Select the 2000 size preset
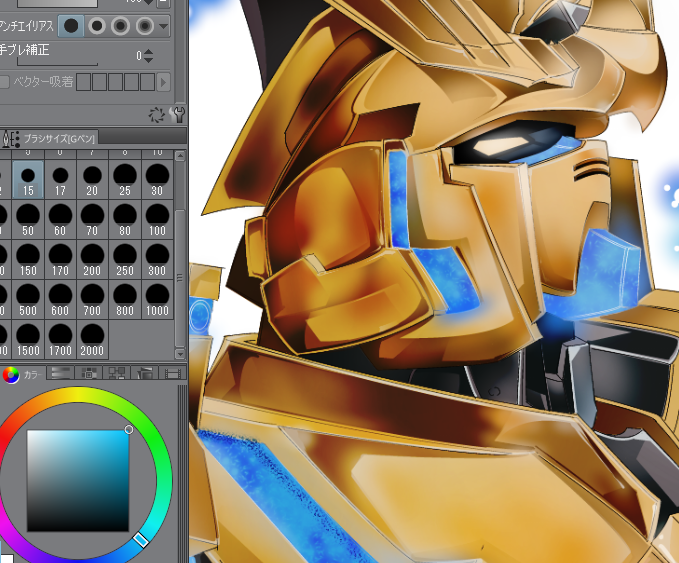679x563 pixels. (92, 339)
